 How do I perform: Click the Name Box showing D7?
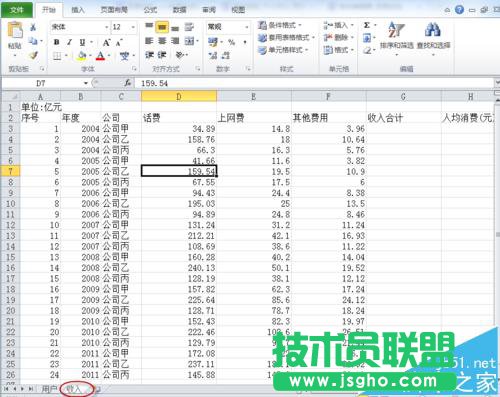(x=41, y=83)
